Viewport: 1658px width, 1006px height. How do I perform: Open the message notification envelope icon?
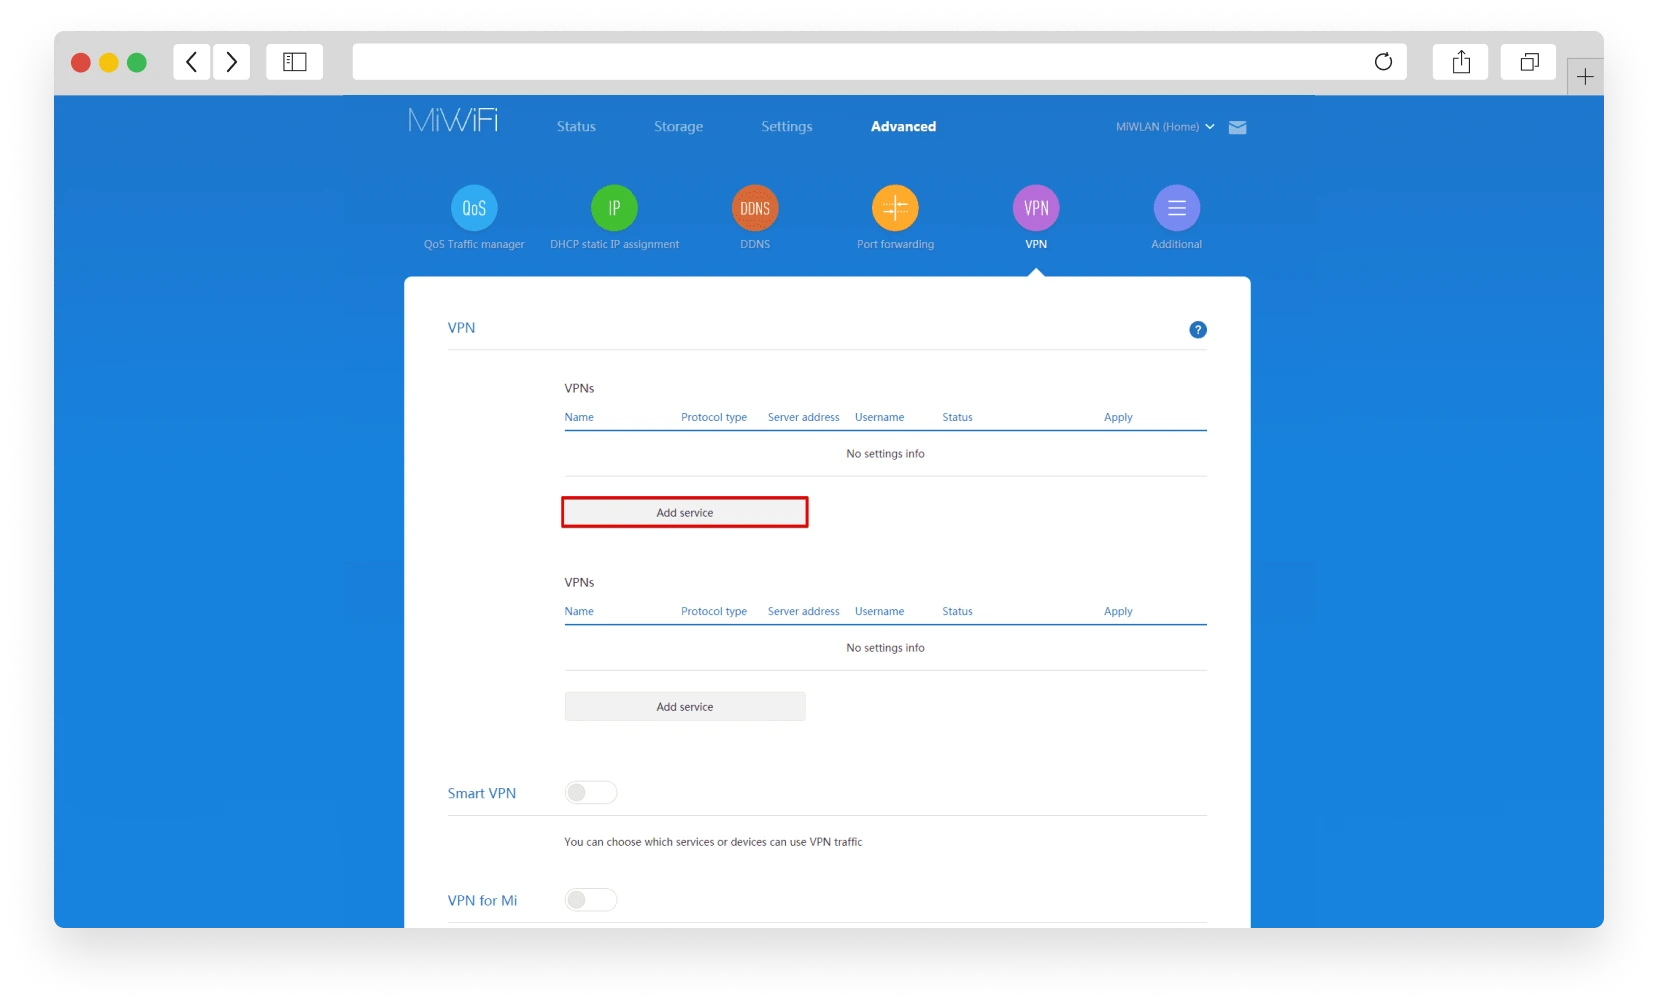pos(1238,127)
